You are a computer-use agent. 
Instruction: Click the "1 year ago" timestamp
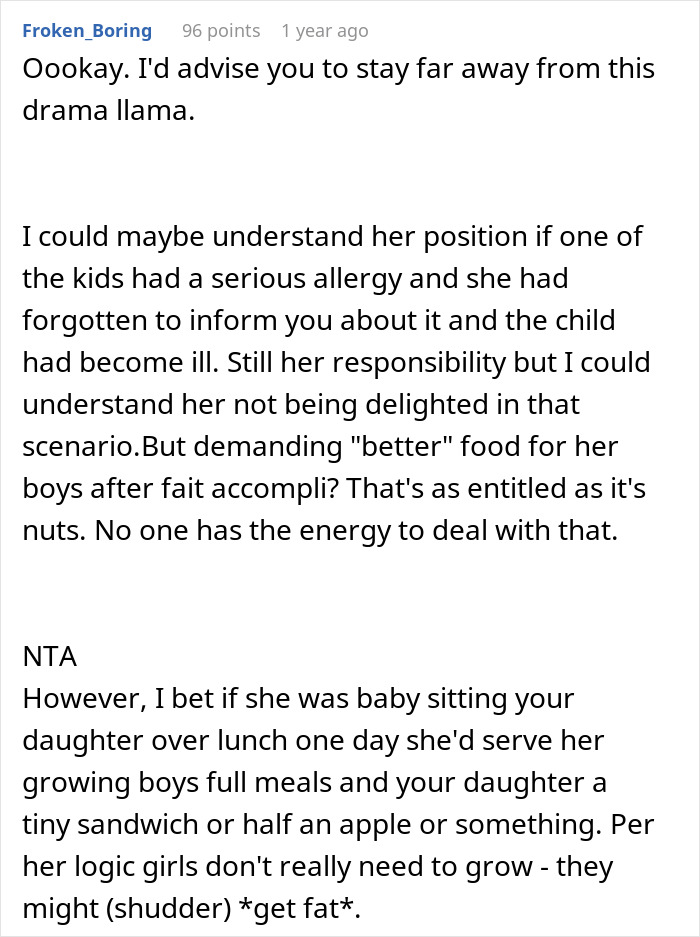click(325, 31)
